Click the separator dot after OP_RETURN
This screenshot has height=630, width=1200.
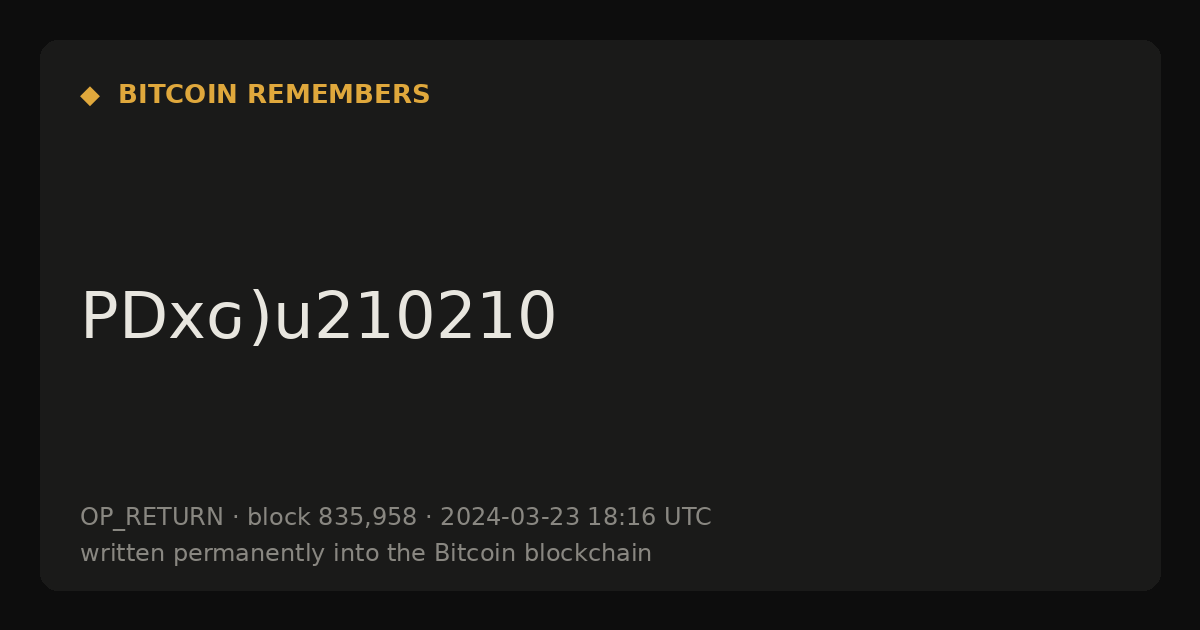coord(236,518)
